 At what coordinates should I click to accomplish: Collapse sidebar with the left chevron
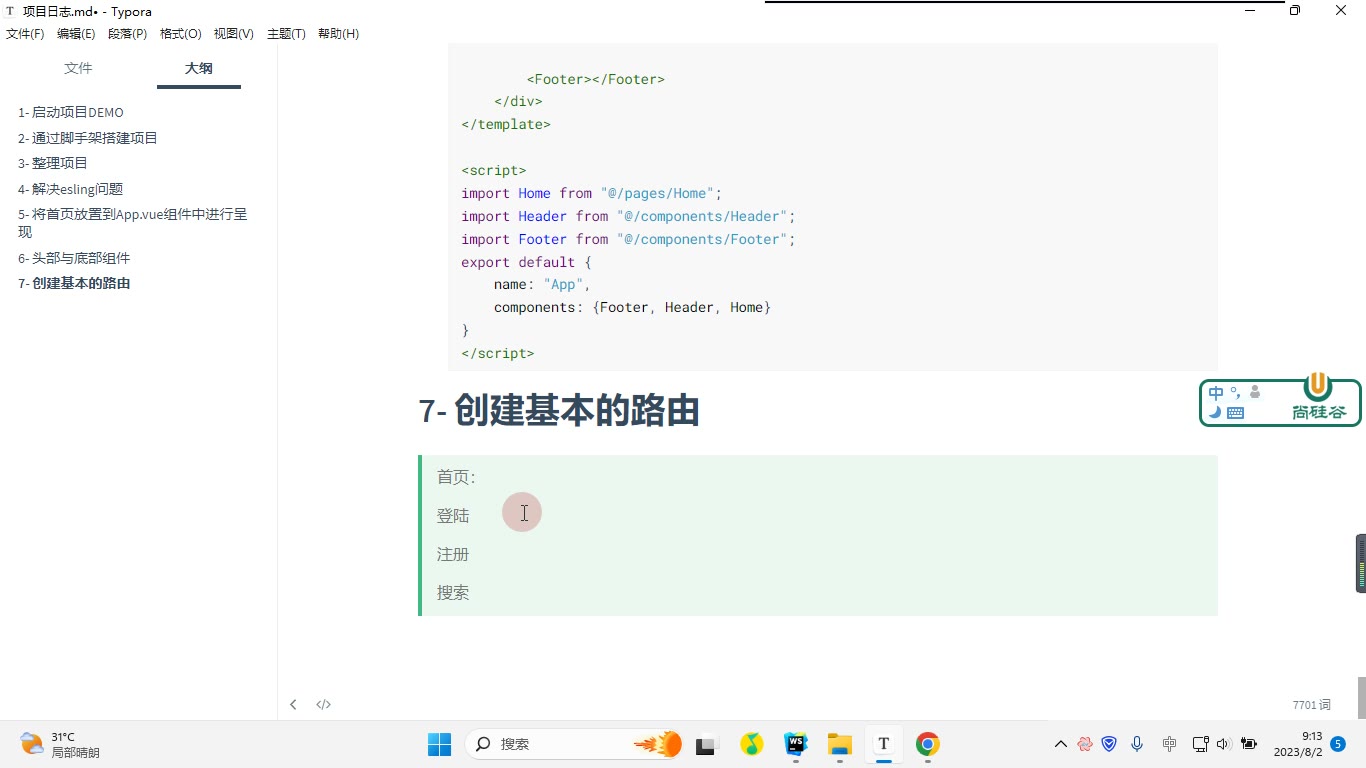tap(293, 704)
